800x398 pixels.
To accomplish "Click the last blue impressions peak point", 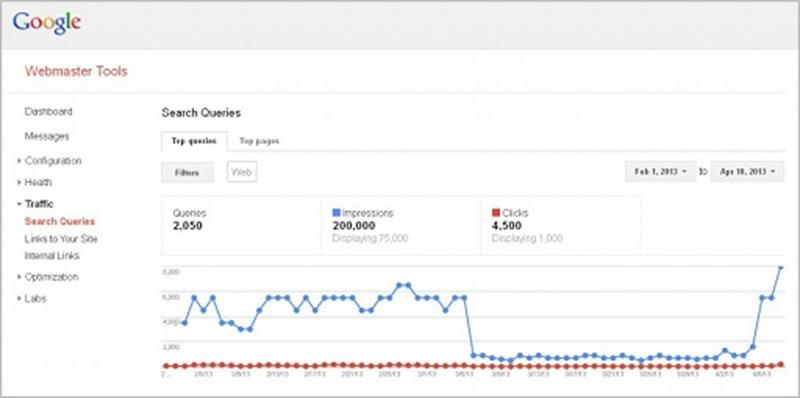I will [x=780, y=266].
